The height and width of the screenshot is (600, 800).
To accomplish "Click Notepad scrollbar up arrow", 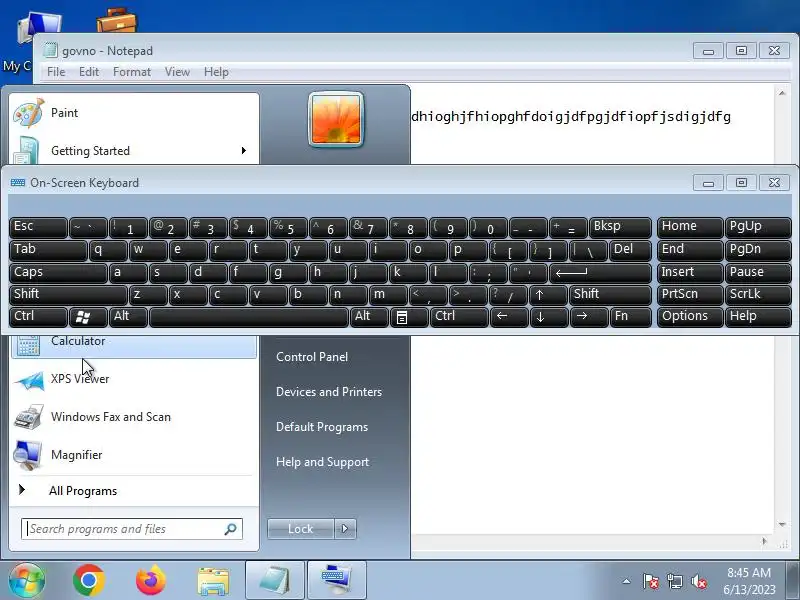I will [782, 93].
